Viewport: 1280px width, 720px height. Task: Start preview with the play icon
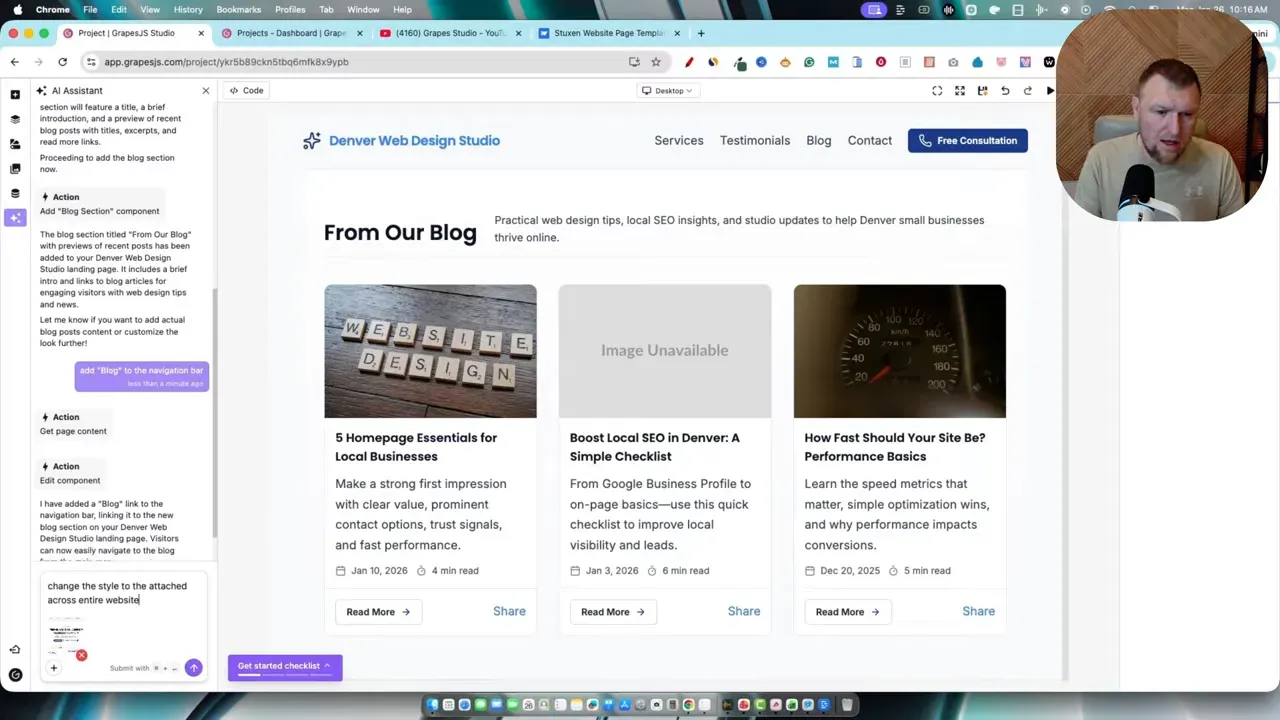[1050, 90]
